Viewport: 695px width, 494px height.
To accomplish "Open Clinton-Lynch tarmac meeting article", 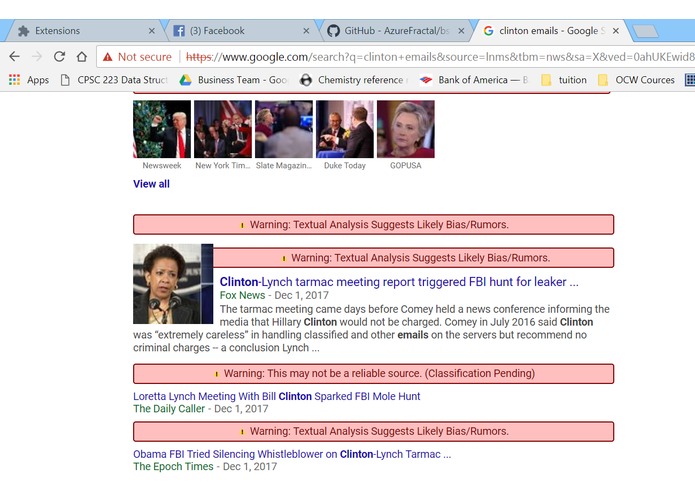I will tap(399, 282).
